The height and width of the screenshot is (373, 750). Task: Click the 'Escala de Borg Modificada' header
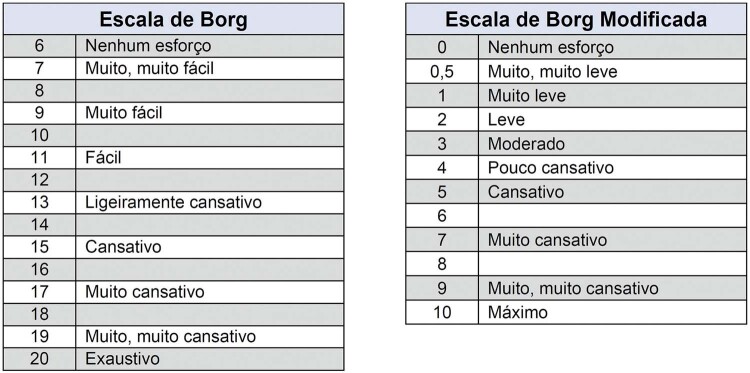tap(576, 19)
